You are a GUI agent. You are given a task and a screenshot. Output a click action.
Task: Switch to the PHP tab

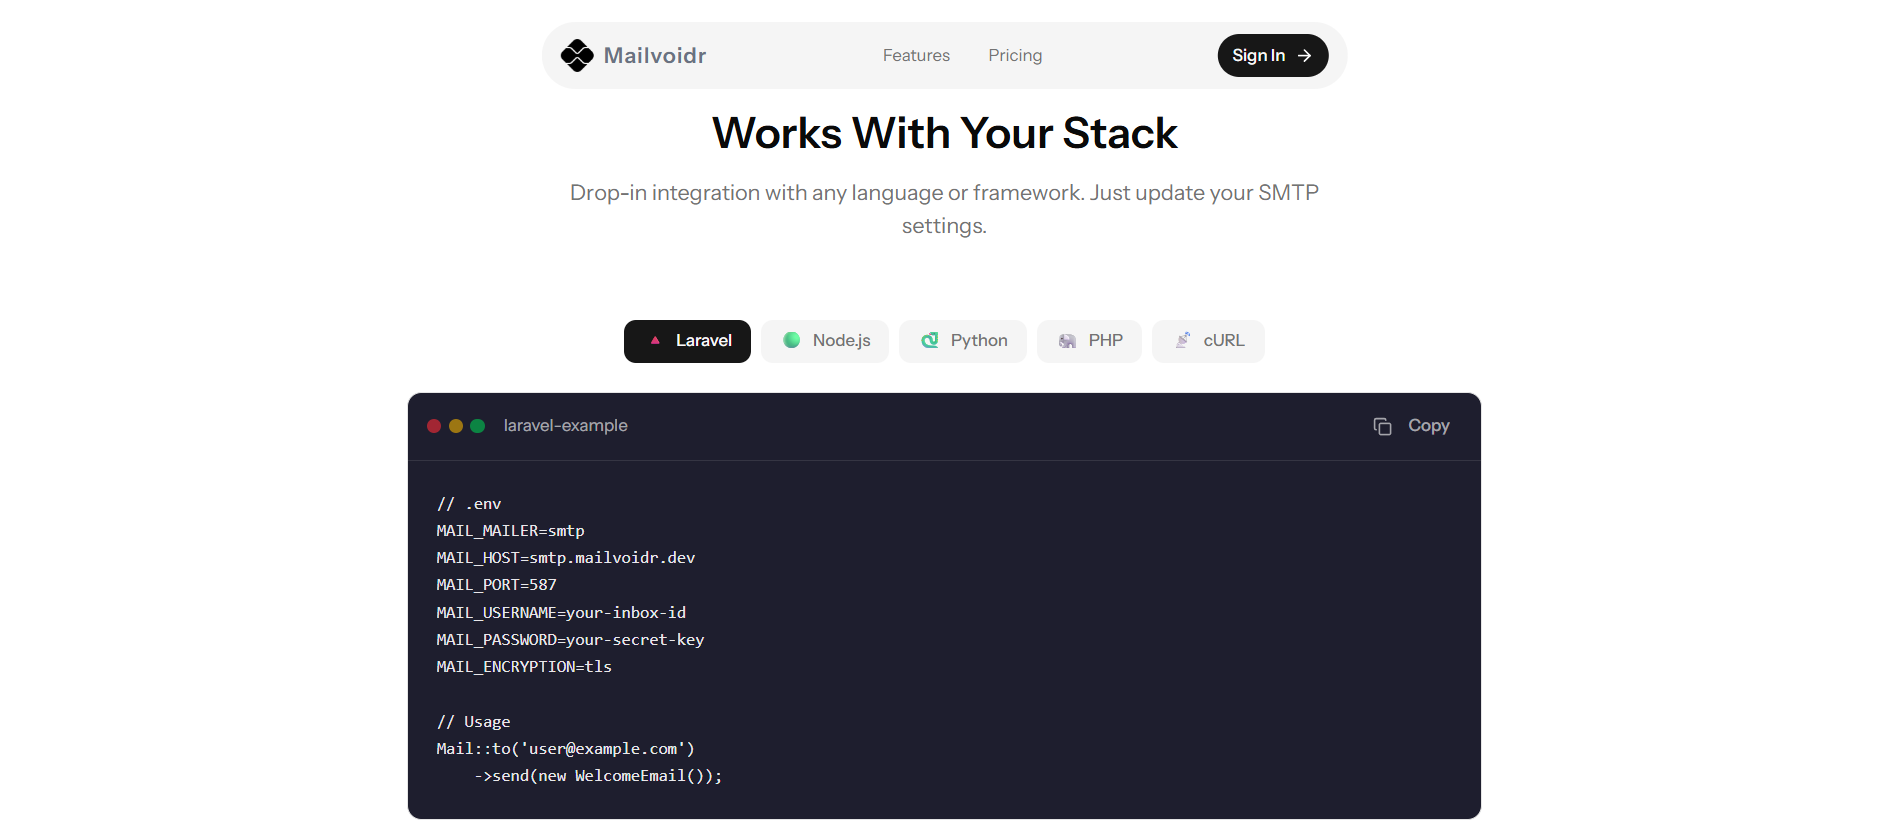1089,341
